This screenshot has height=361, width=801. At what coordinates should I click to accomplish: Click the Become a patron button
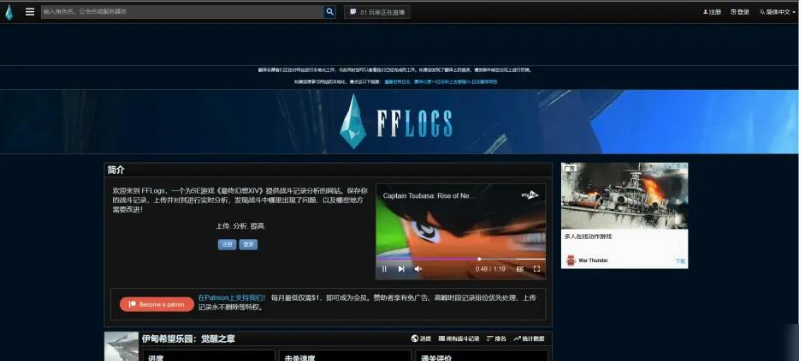click(x=157, y=304)
